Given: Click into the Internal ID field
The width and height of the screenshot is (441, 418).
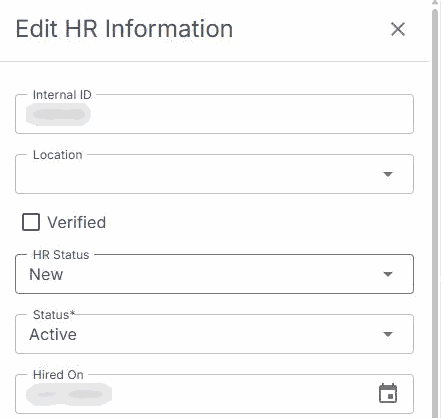Looking at the screenshot, I should coord(214,114).
